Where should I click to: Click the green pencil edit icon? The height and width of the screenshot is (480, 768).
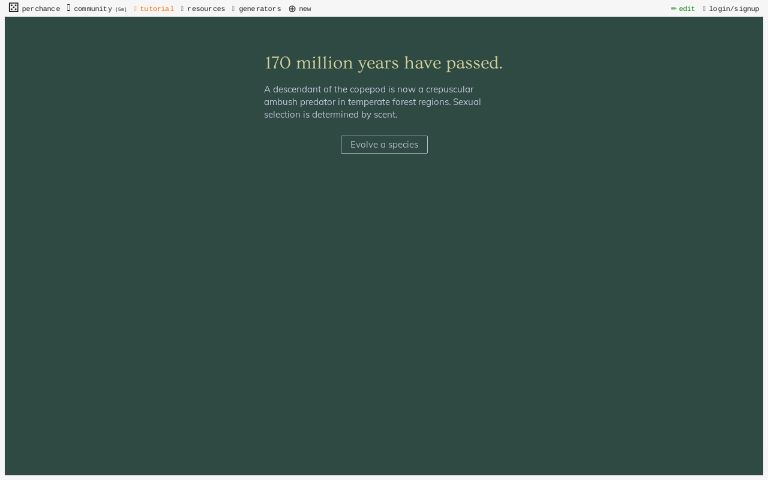point(673,9)
